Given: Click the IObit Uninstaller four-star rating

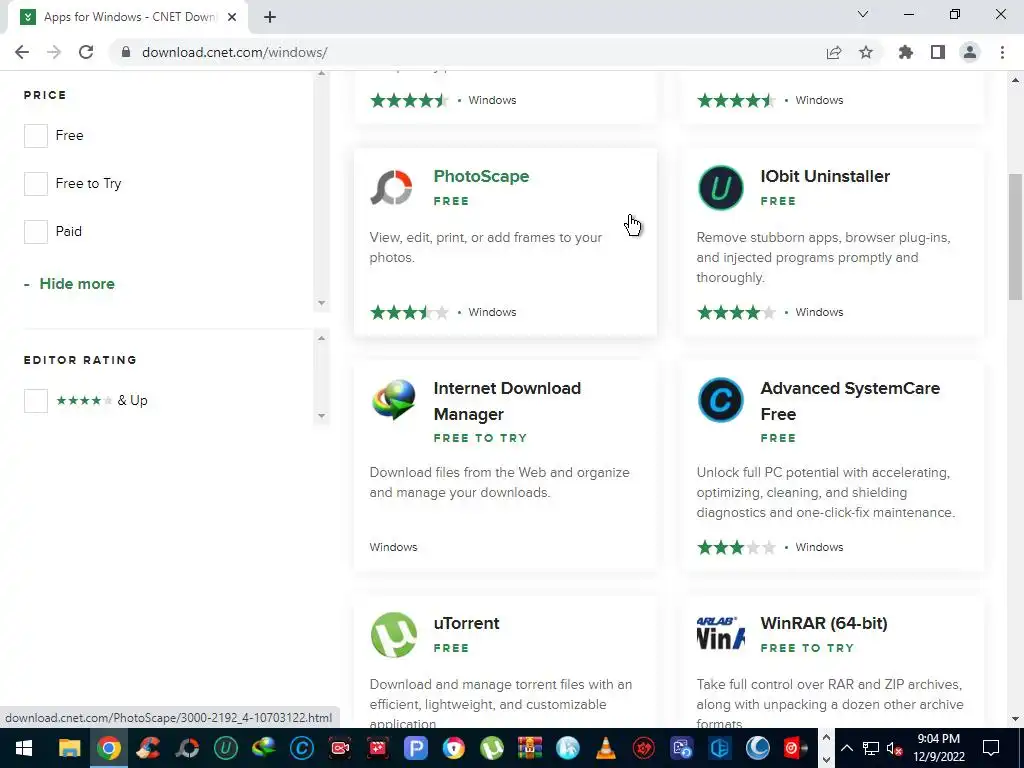Looking at the screenshot, I should (x=736, y=312).
